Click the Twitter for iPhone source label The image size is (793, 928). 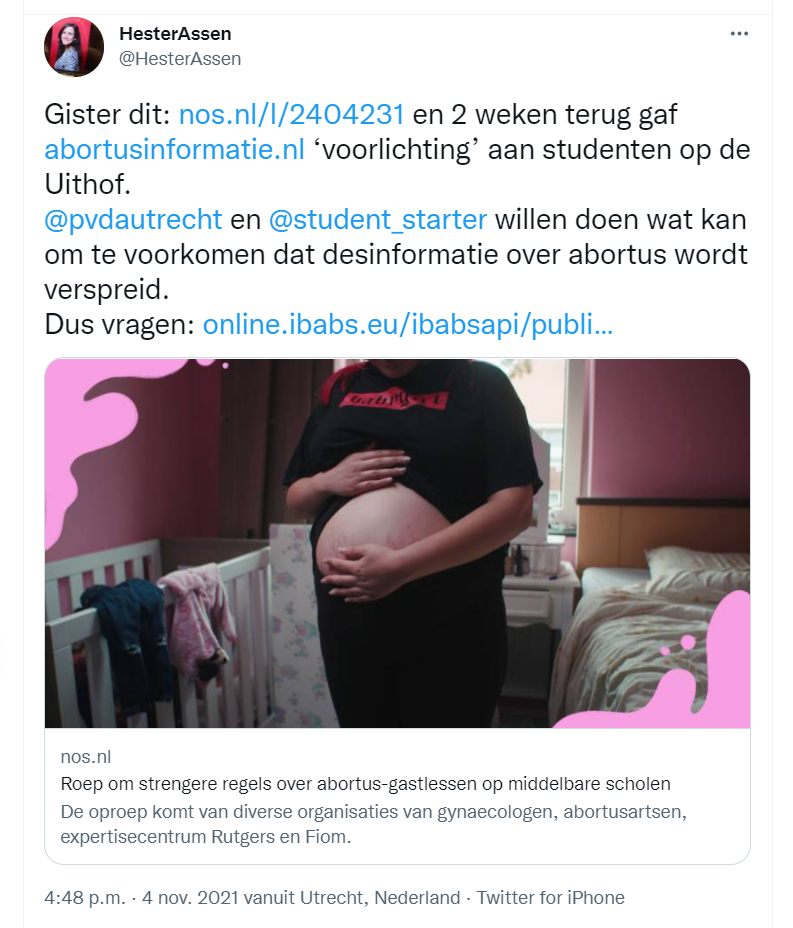click(x=550, y=898)
